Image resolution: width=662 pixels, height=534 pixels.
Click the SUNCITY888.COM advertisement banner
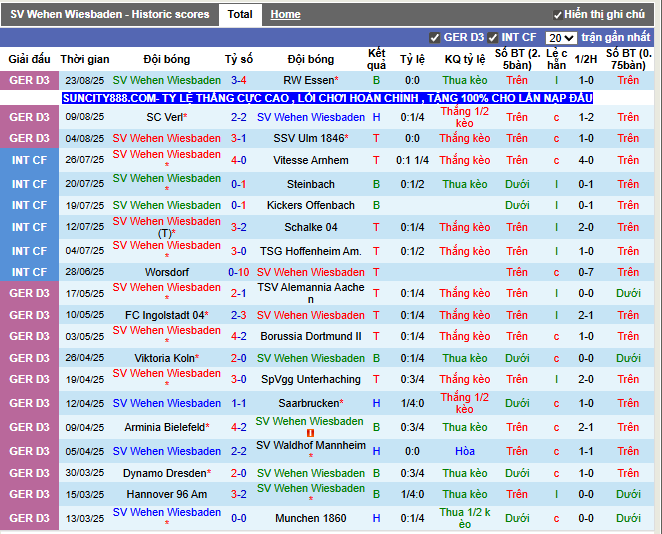(328, 98)
